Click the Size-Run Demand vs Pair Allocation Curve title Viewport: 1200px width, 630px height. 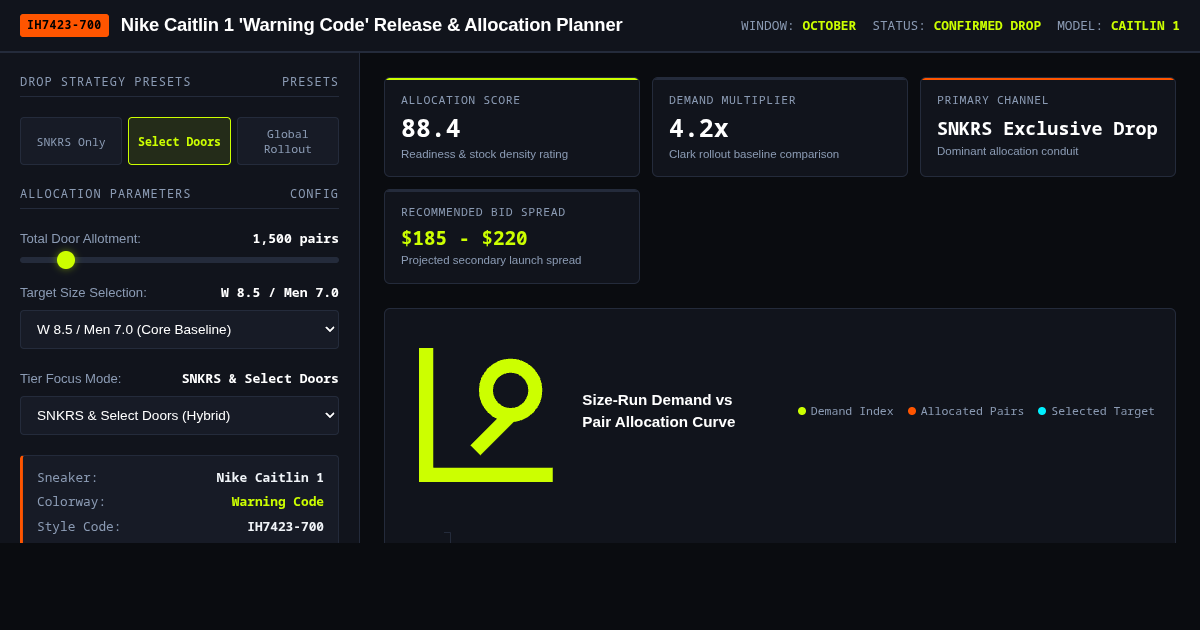click(x=659, y=411)
